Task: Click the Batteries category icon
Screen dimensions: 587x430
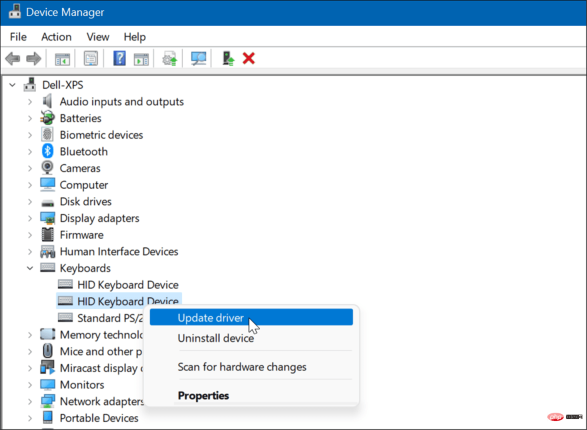Action: pyautogui.click(x=47, y=118)
